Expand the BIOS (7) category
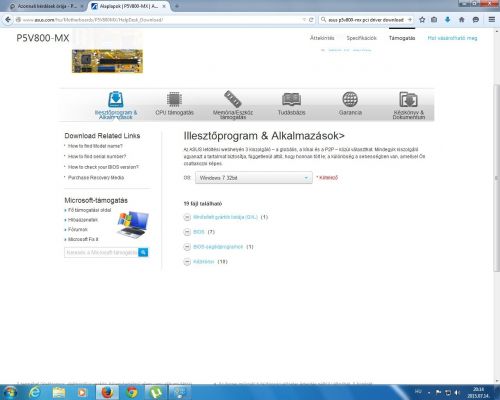 [187, 232]
